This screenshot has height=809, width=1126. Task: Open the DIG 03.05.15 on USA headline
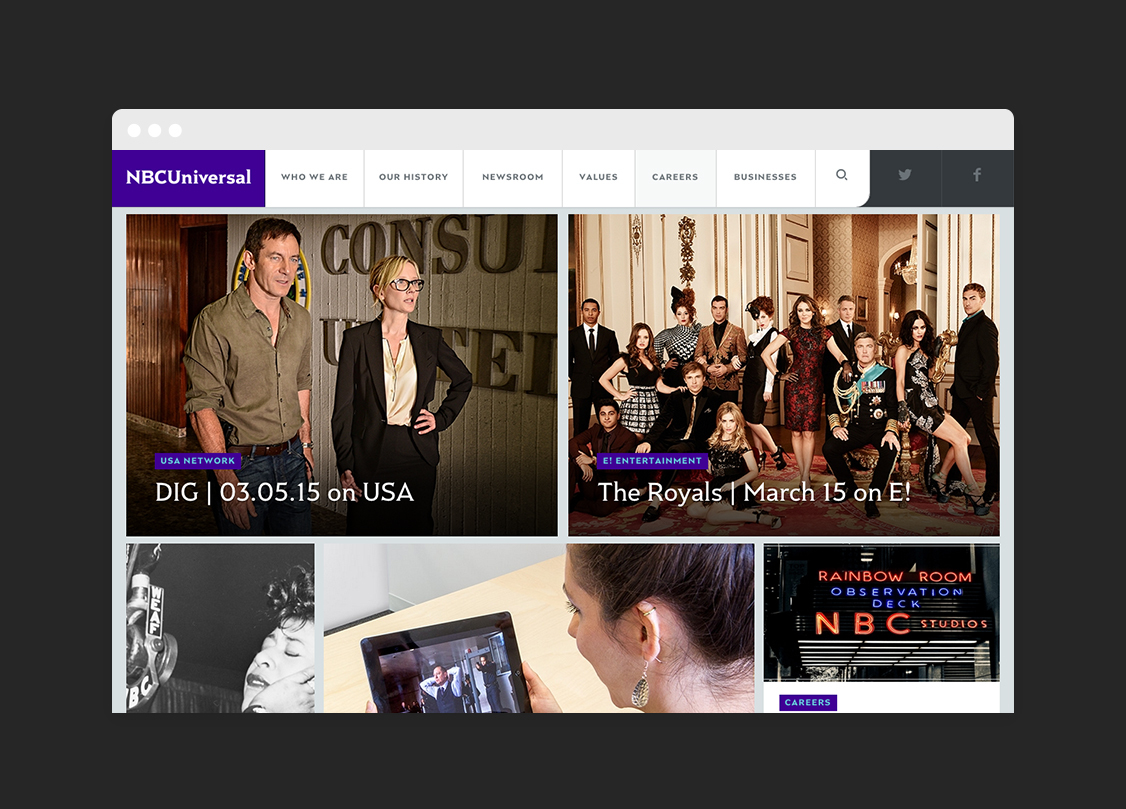pos(284,492)
